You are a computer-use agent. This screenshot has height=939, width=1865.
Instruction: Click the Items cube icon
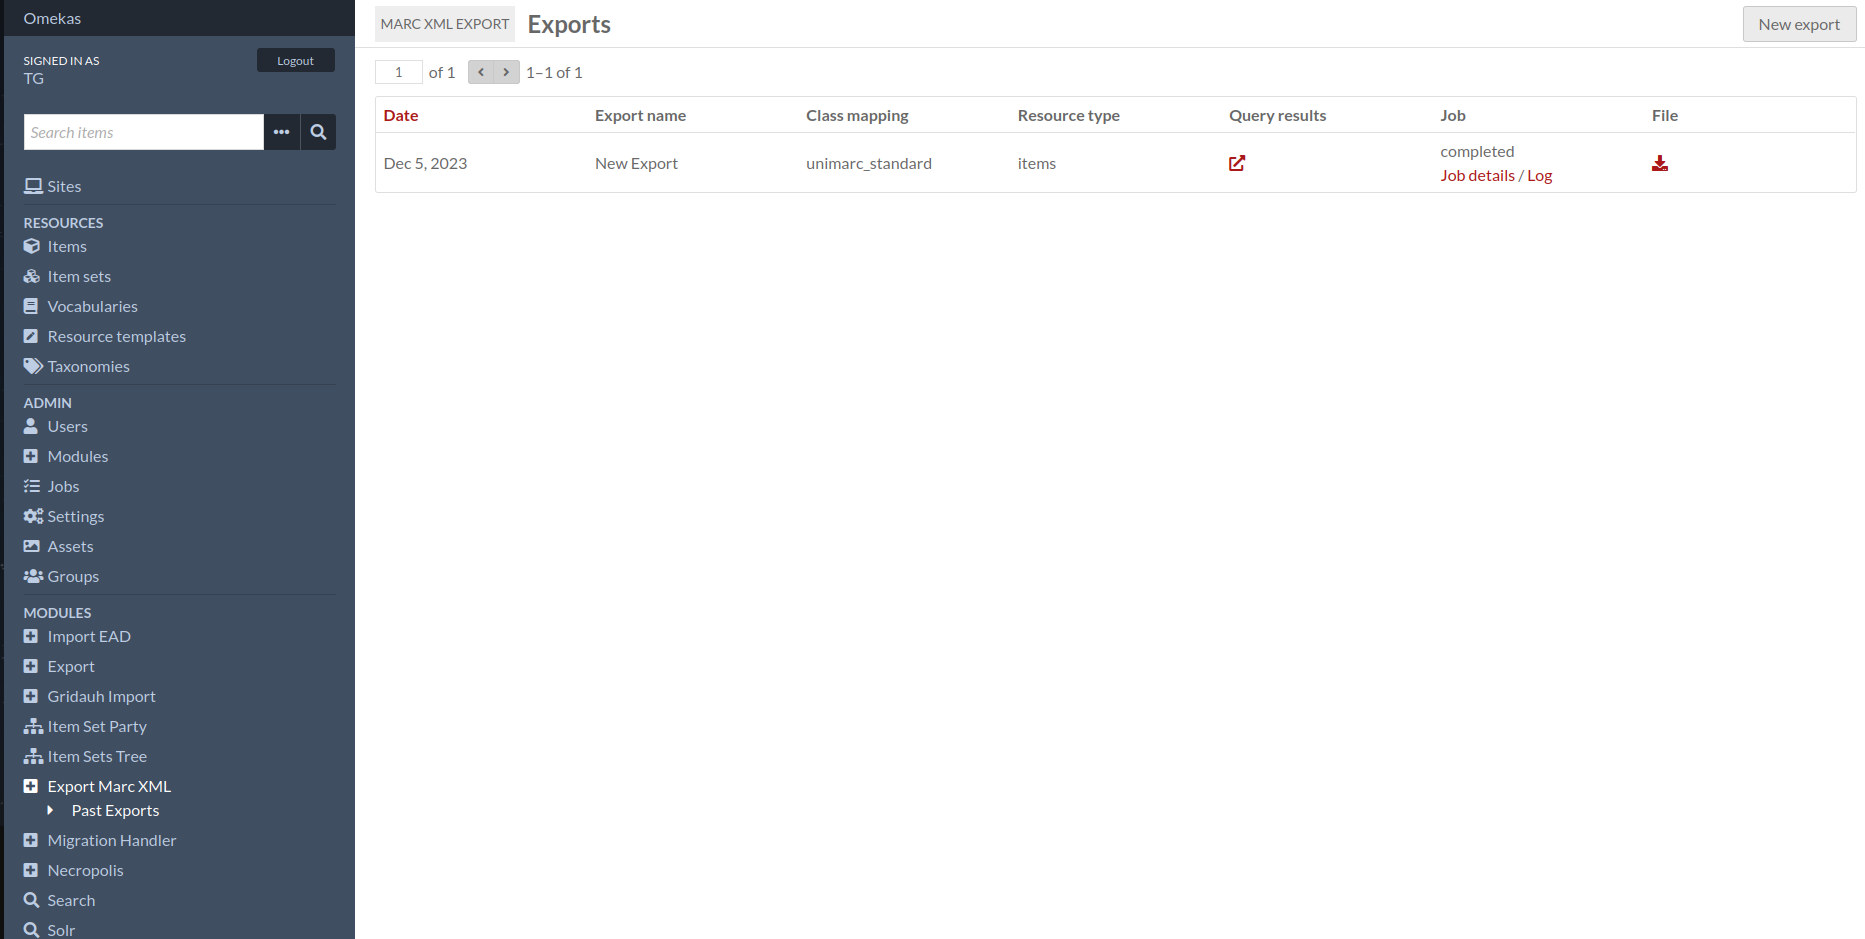point(32,246)
